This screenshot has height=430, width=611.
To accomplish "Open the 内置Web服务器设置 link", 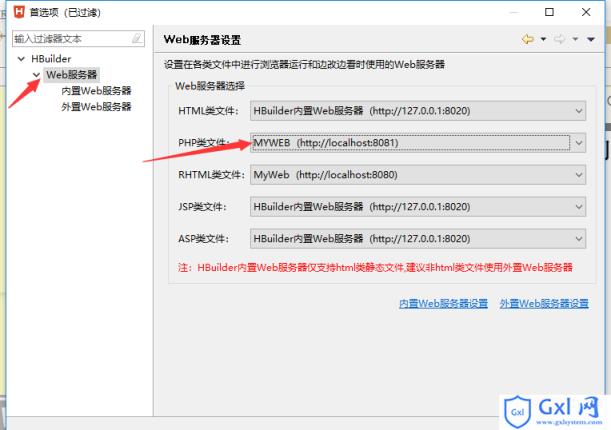I will (x=443, y=303).
